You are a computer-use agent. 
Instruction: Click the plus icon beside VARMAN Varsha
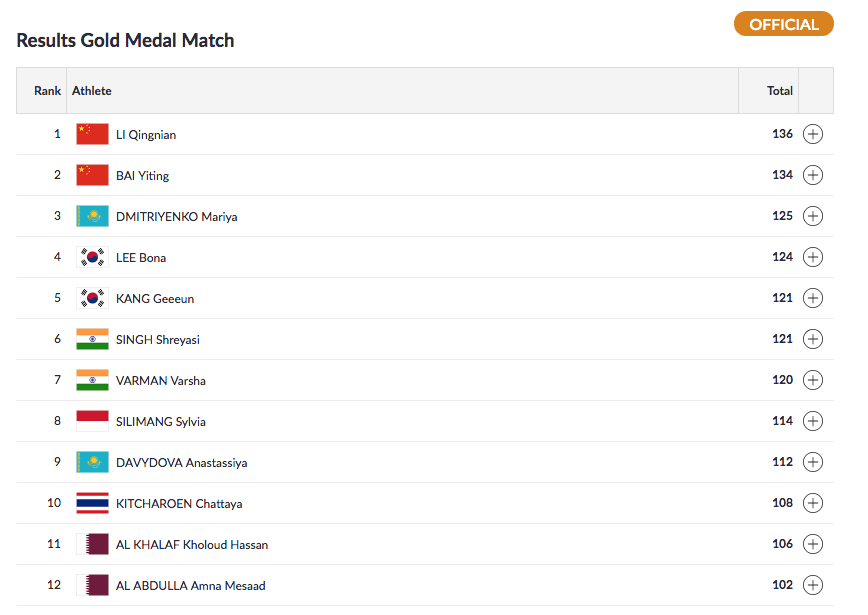(813, 381)
